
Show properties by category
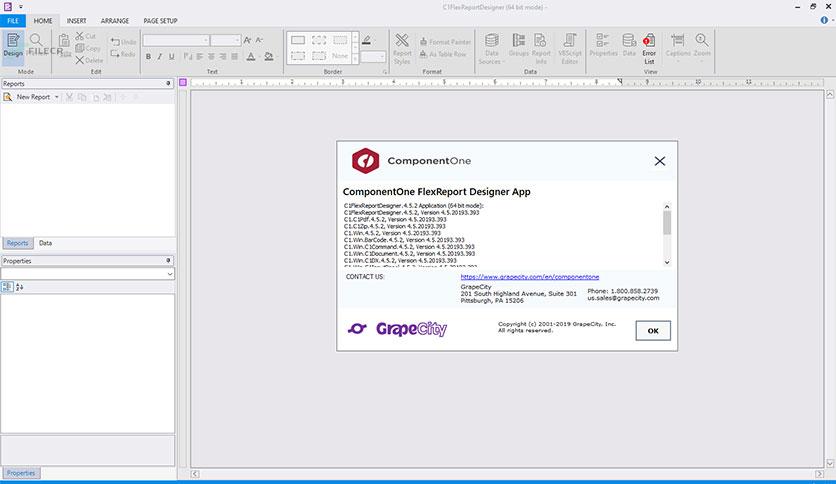[7, 287]
